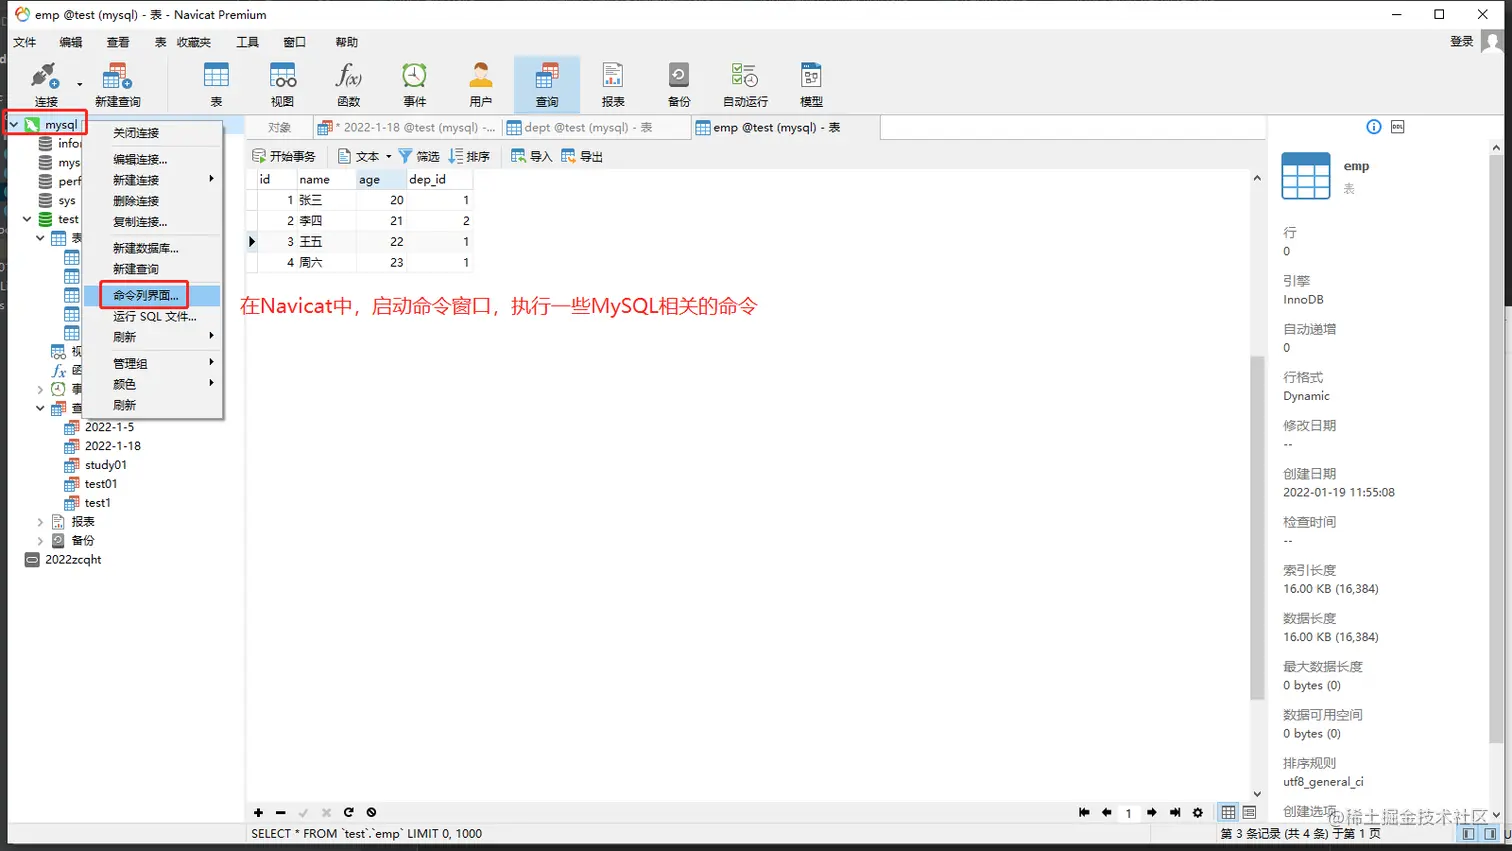
Task: Open the 连接 dropdown arrow
Action: point(80,84)
